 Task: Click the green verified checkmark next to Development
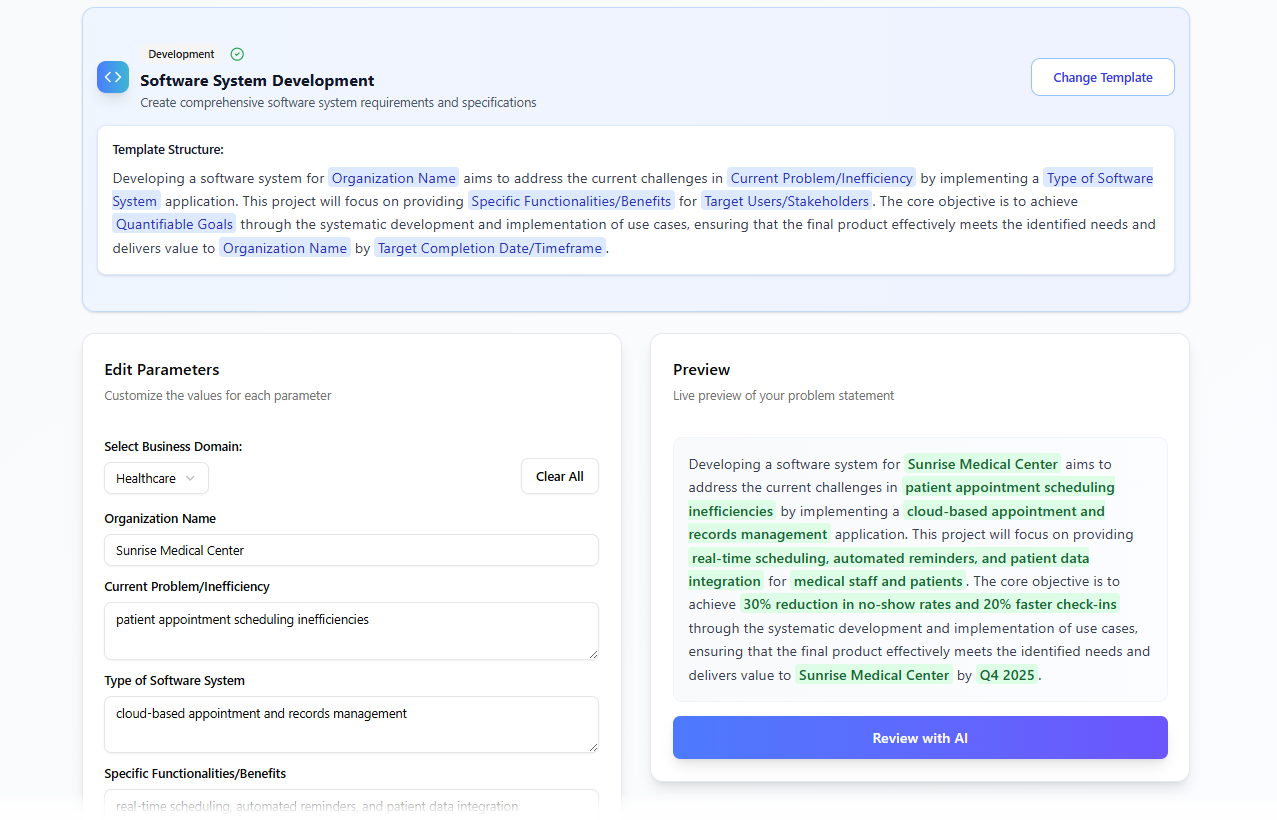pos(237,54)
